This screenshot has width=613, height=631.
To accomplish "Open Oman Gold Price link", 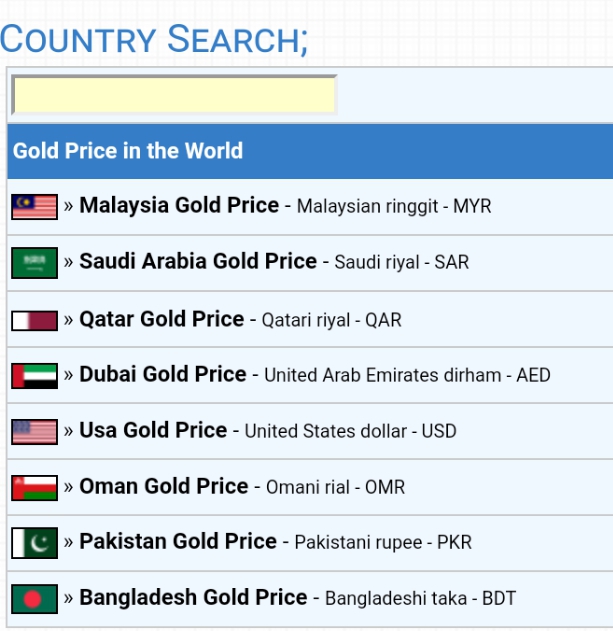I will pos(164,486).
